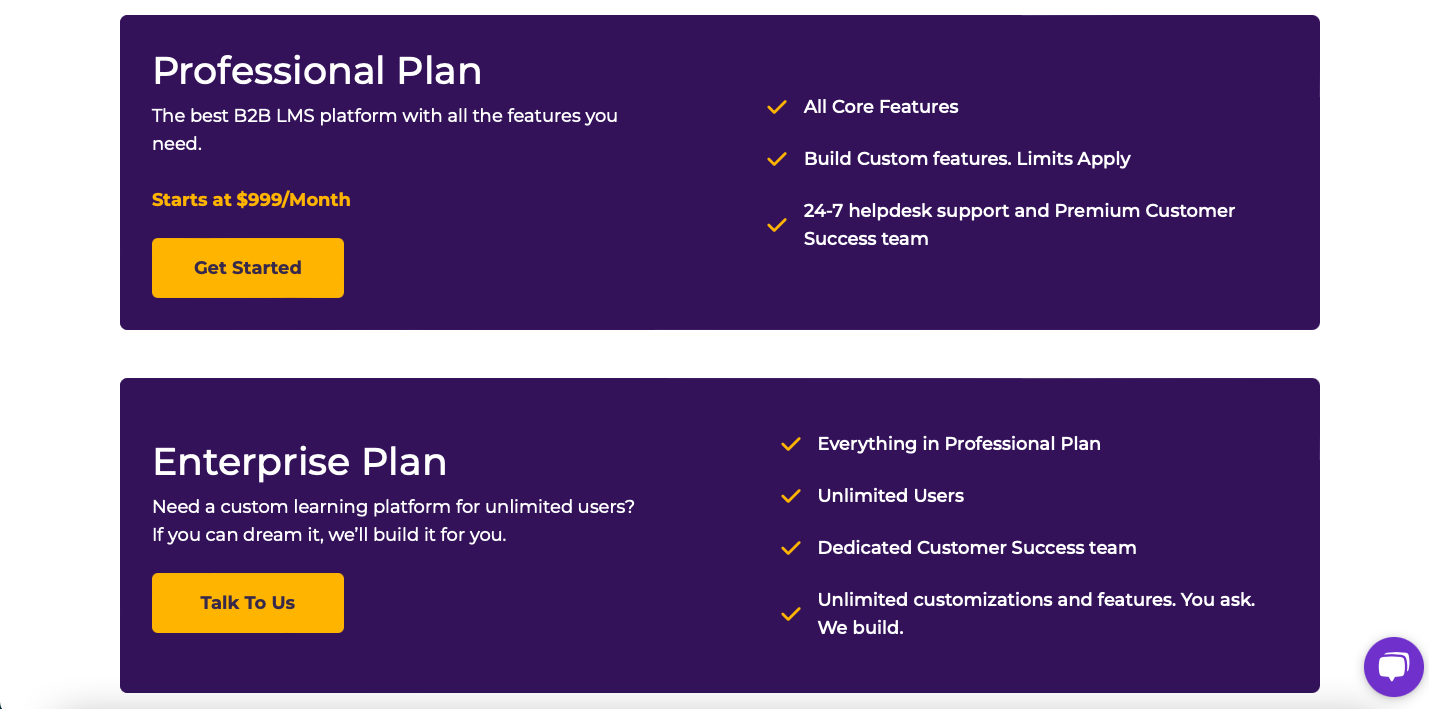Click checkmark beside Dedicated Customer Success team

[x=791, y=548]
